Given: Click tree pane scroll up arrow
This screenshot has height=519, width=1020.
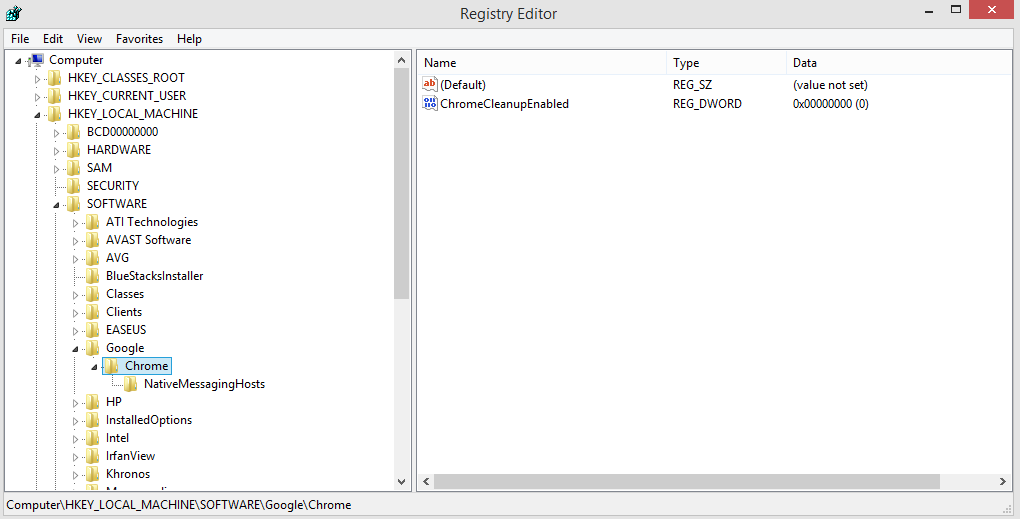Looking at the screenshot, I should point(401,60).
